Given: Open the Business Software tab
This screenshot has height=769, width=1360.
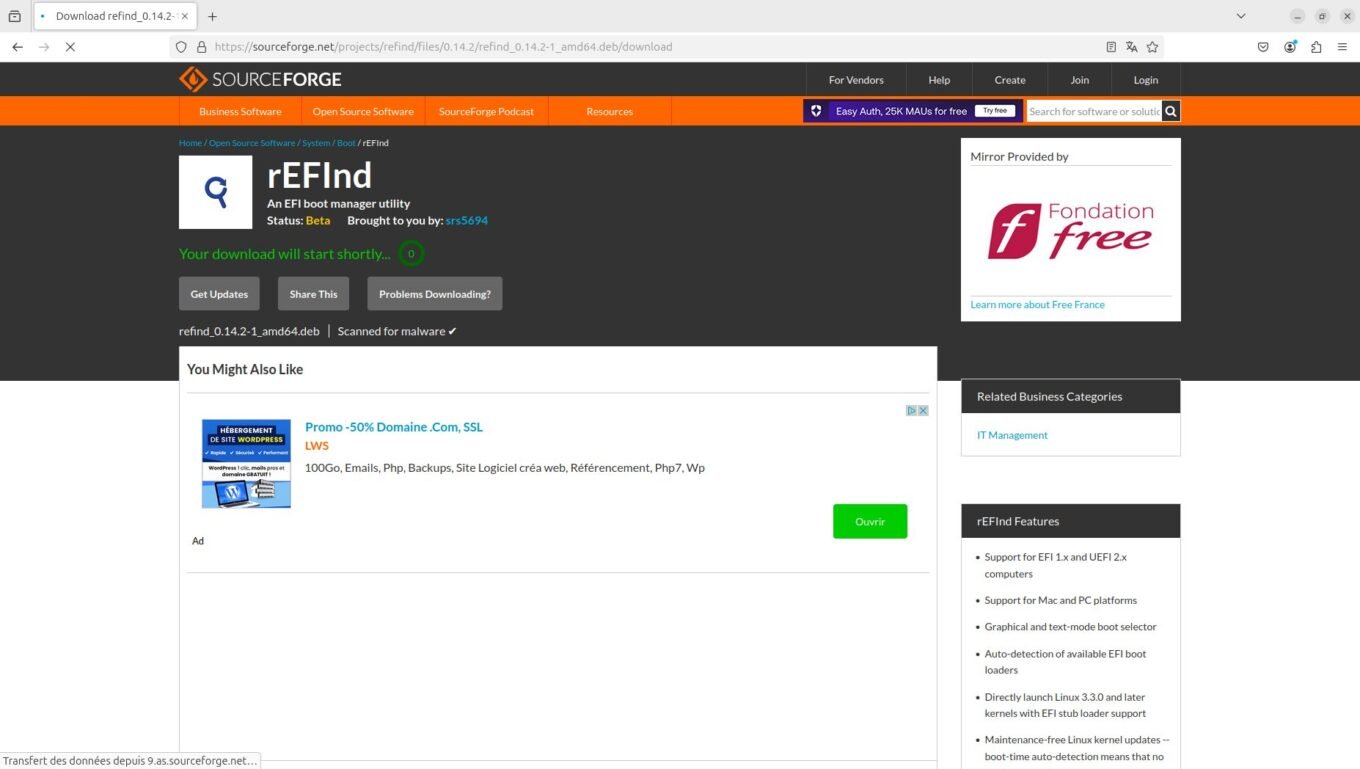Looking at the screenshot, I should coord(240,111).
